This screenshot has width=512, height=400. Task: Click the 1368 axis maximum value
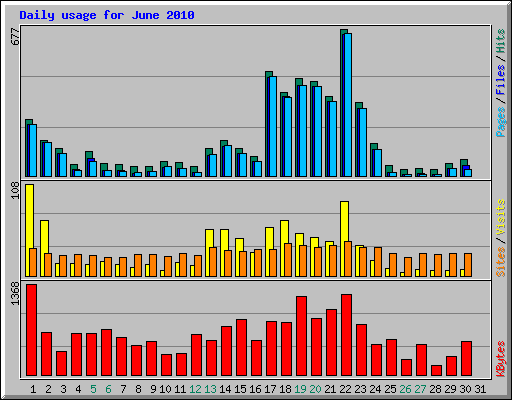click(15, 294)
